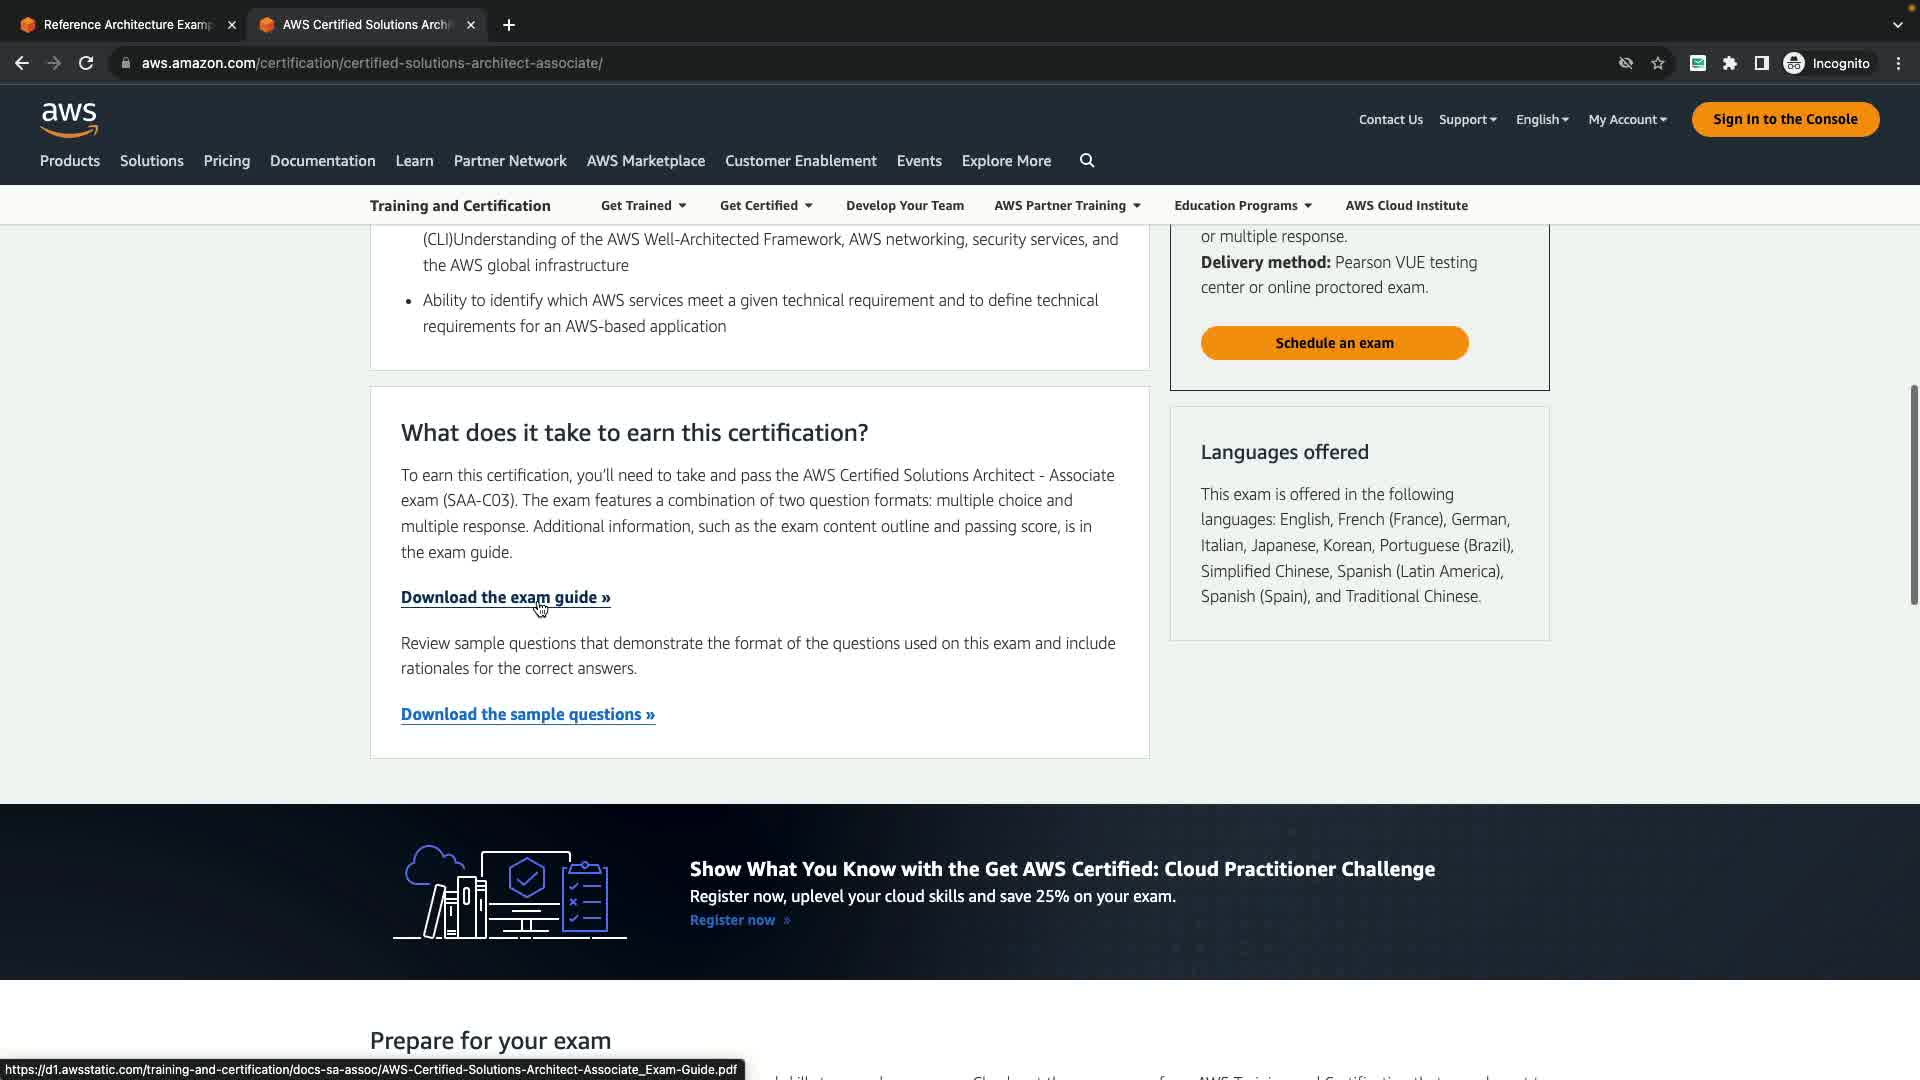Viewport: 1920px width, 1080px height.
Task: Click Download the sample questions link
Action: [527, 715]
